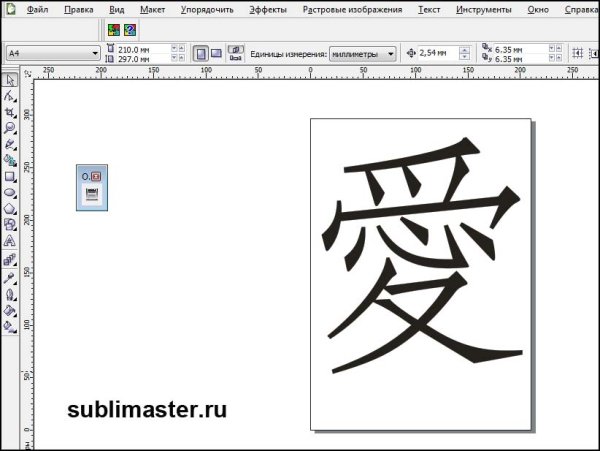Select the Rectangle tool
The height and width of the screenshot is (451, 600).
coord(10,177)
